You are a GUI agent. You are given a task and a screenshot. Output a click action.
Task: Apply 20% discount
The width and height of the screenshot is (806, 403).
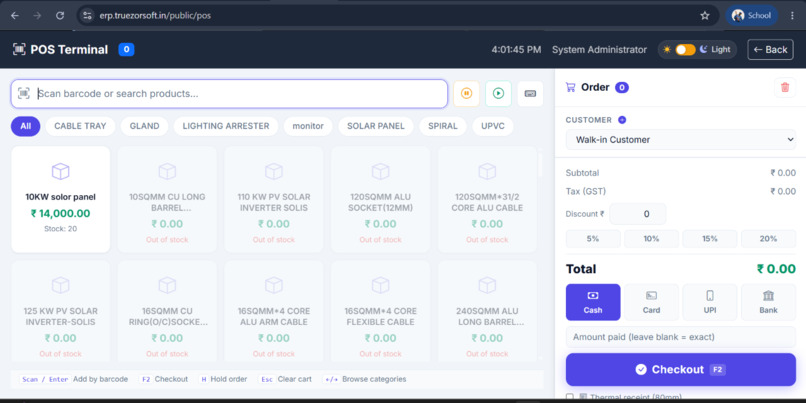click(x=768, y=239)
